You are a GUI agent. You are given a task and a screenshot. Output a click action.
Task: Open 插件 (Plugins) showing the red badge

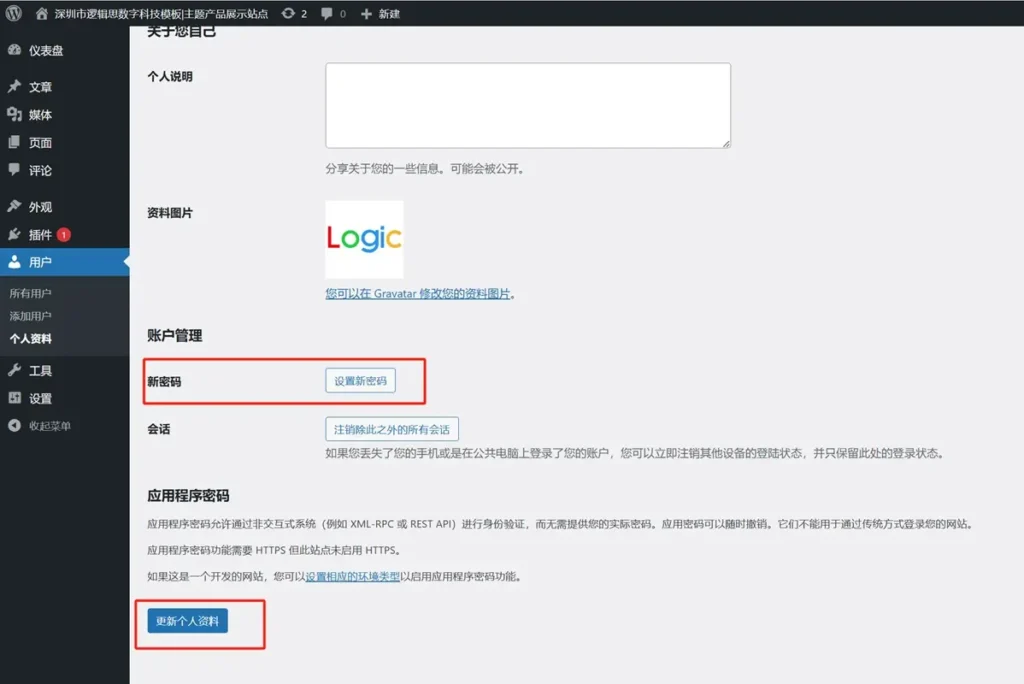point(14,236)
